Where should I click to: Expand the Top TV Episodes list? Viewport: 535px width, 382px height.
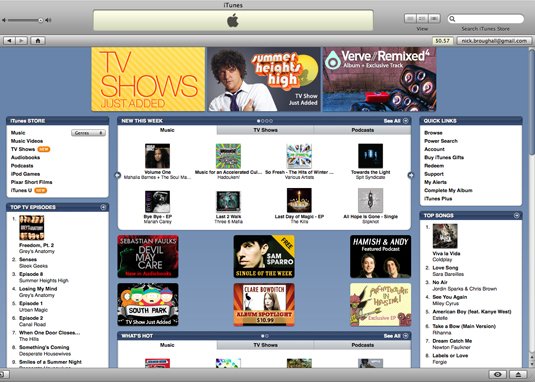pyautogui.click(x=103, y=207)
